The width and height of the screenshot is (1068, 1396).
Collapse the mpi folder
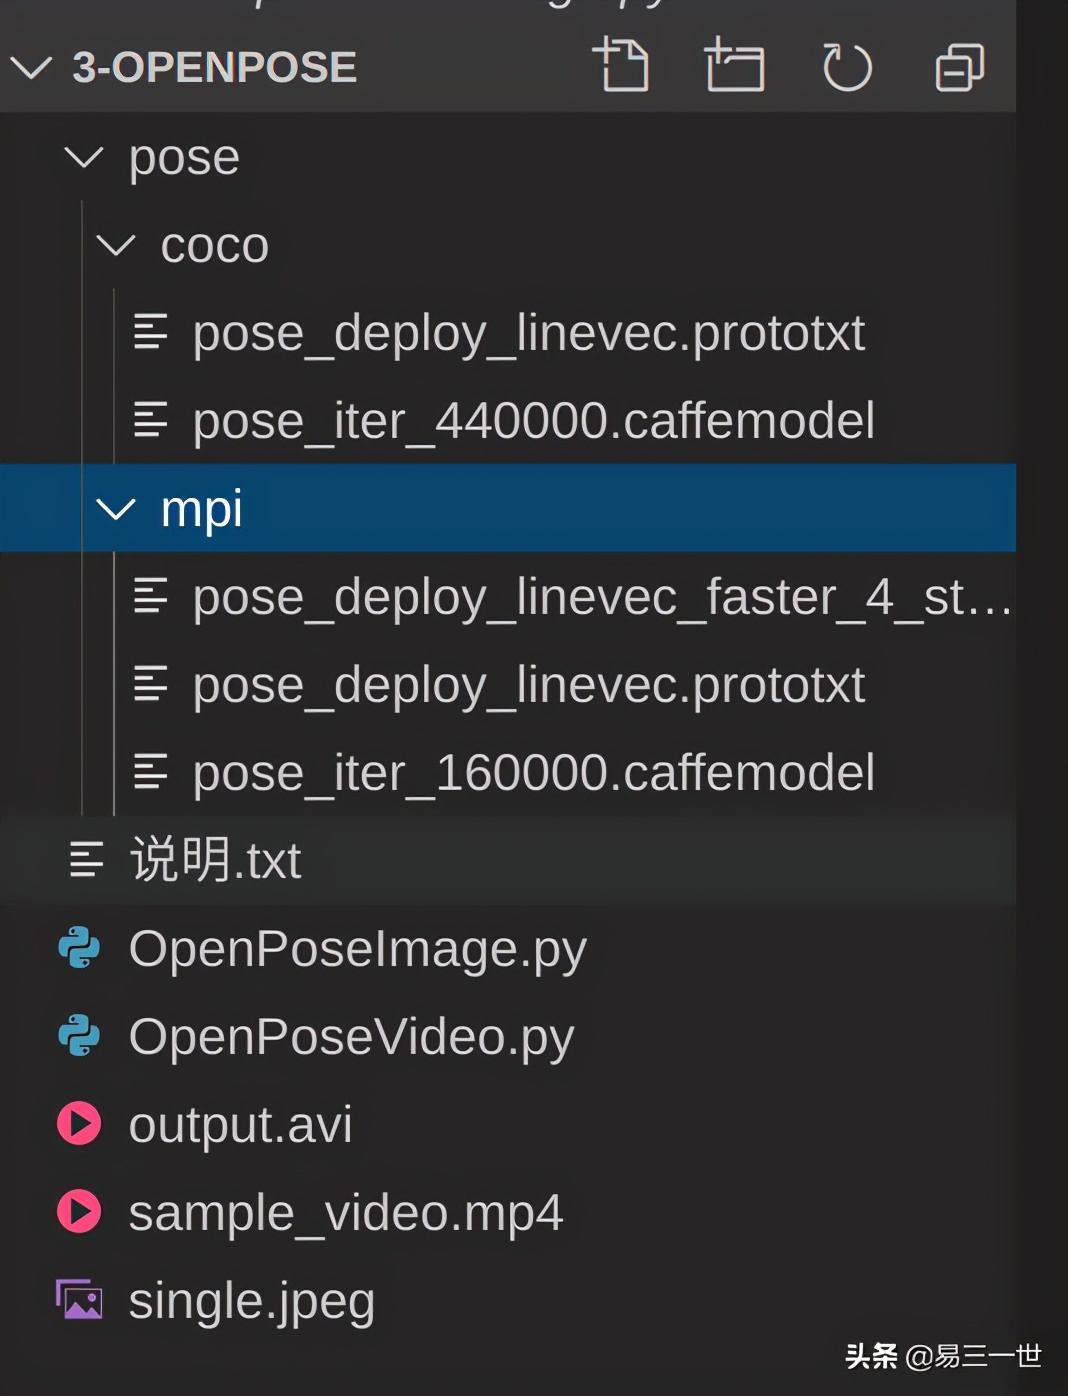coord(117,509)
